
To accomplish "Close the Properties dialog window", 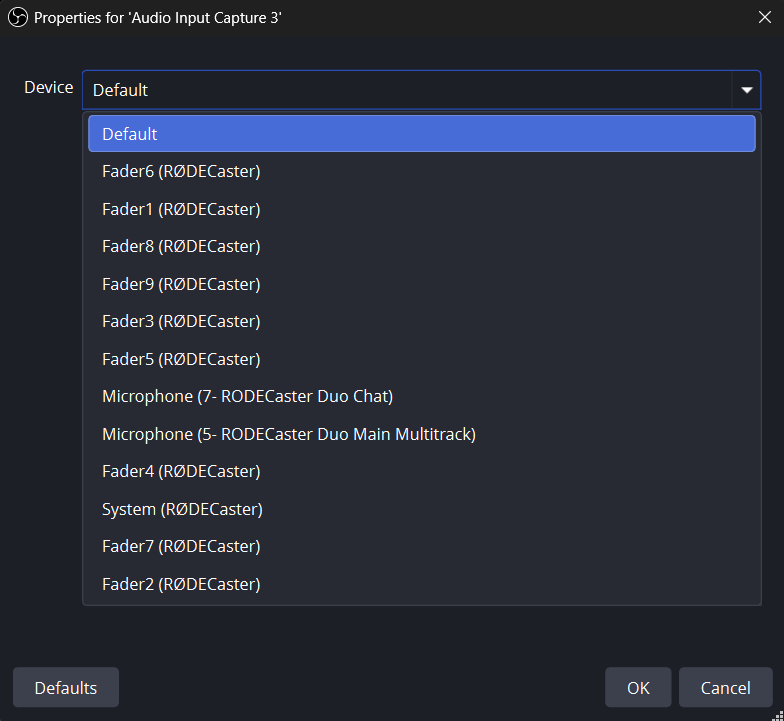I will click(x=764, y=18).
